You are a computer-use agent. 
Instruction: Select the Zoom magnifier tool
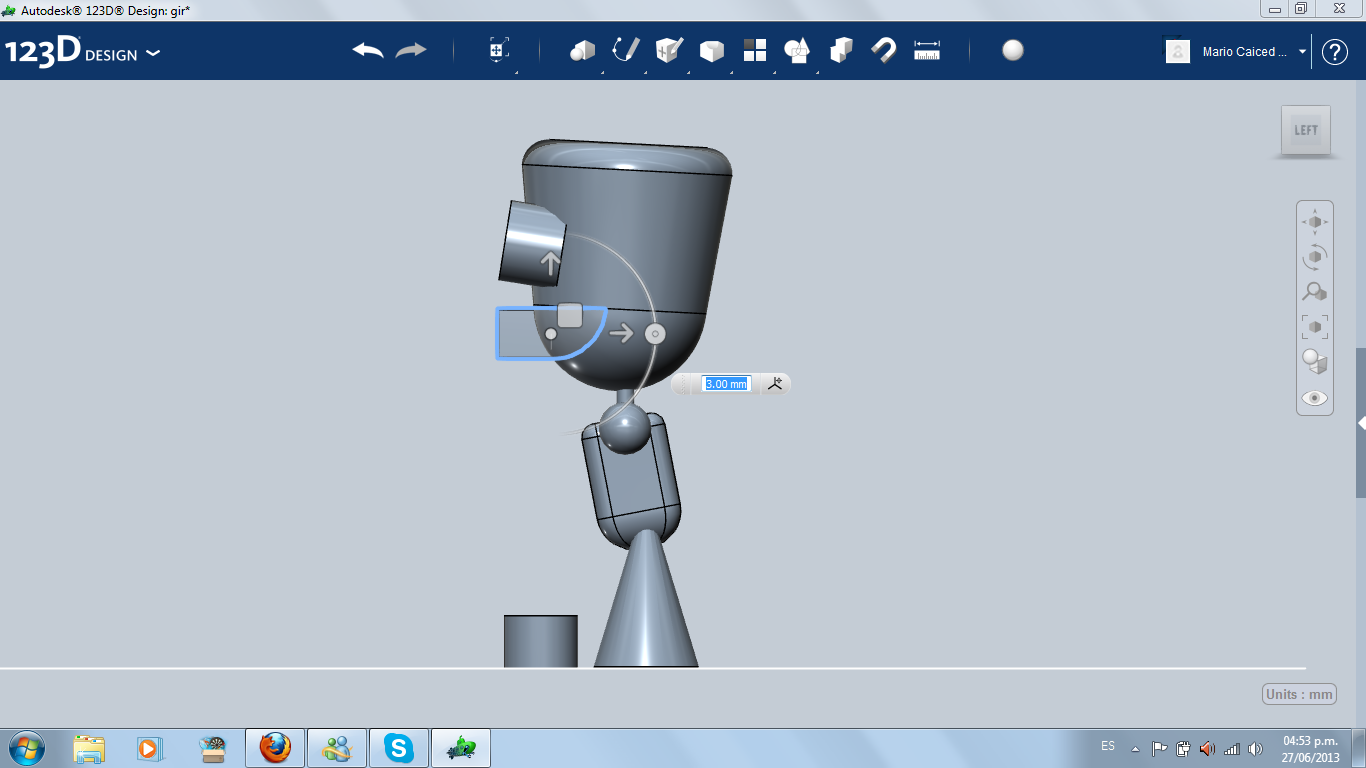click(x=1315, y=291)
